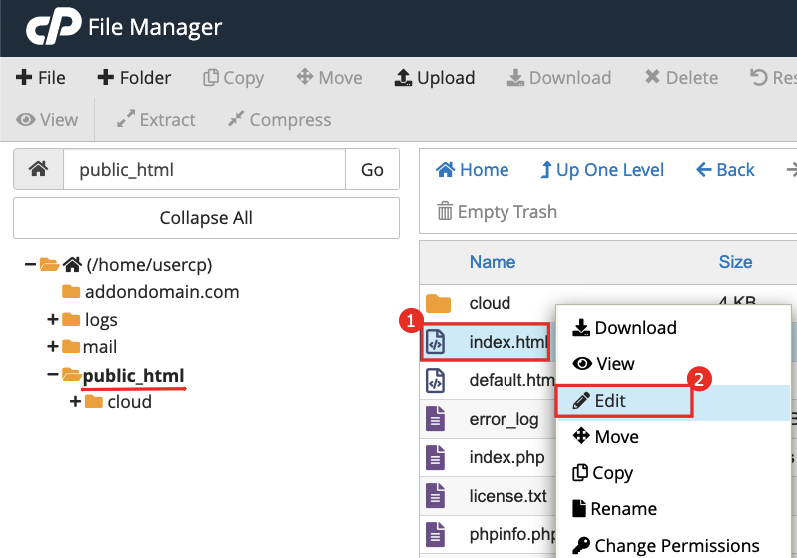Select the logs folder in tree

[x=101, y=320]
